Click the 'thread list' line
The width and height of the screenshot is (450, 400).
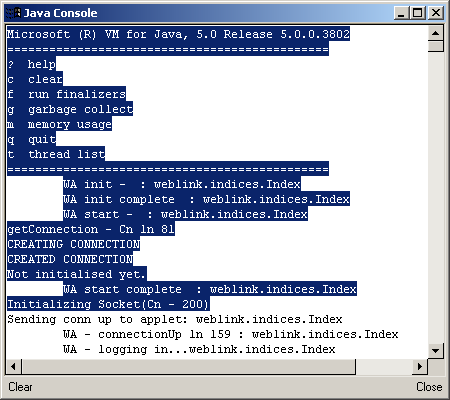[x=56, y=154]
